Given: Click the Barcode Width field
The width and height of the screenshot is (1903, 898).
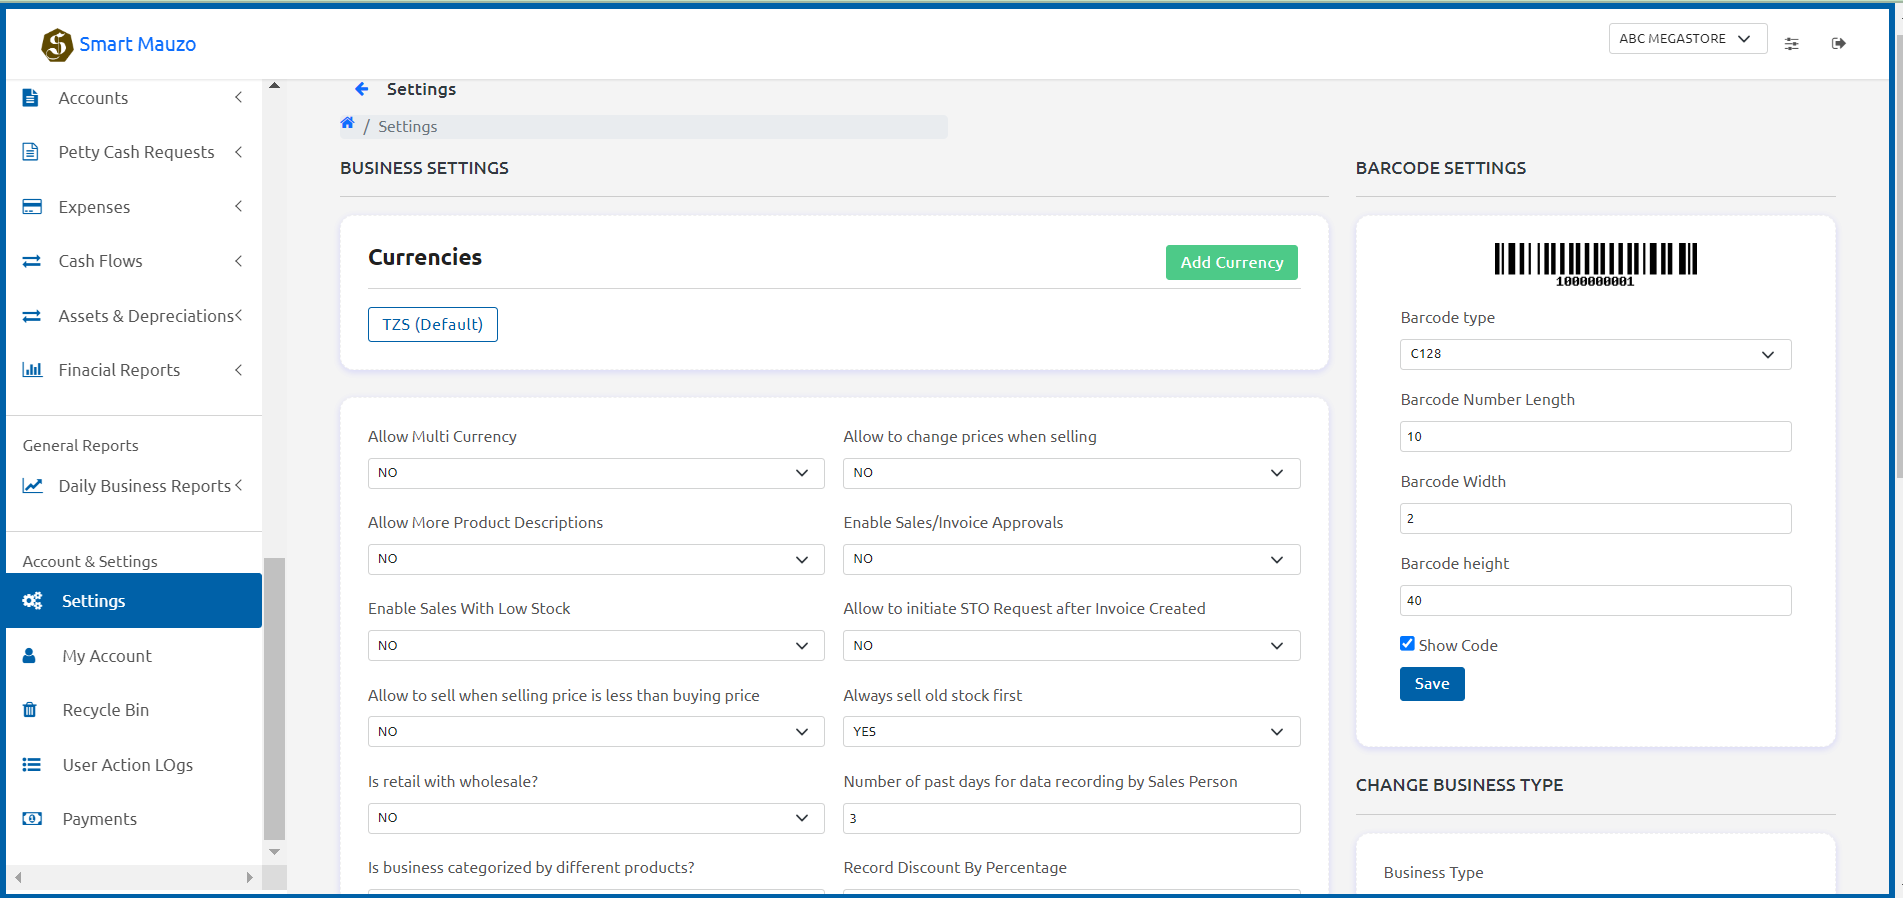Looking at the screenshot, I should click(x=1595, y=519).
